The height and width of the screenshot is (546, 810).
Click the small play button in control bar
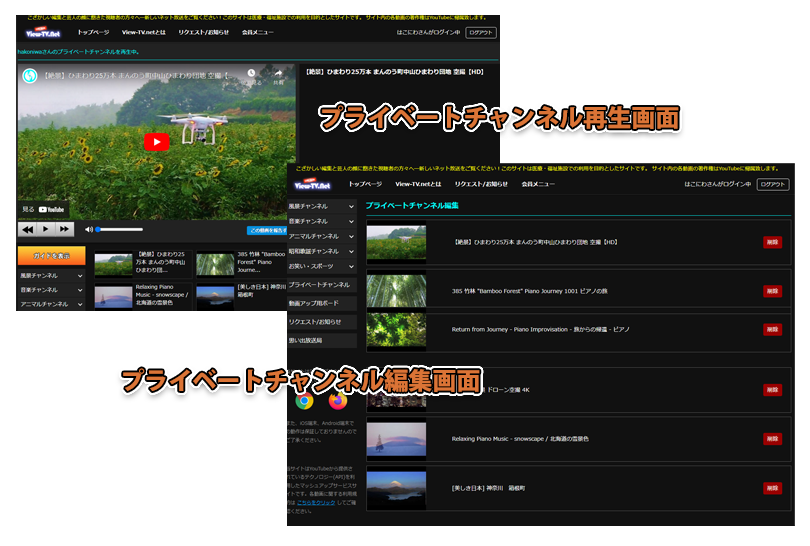point(46,229)
